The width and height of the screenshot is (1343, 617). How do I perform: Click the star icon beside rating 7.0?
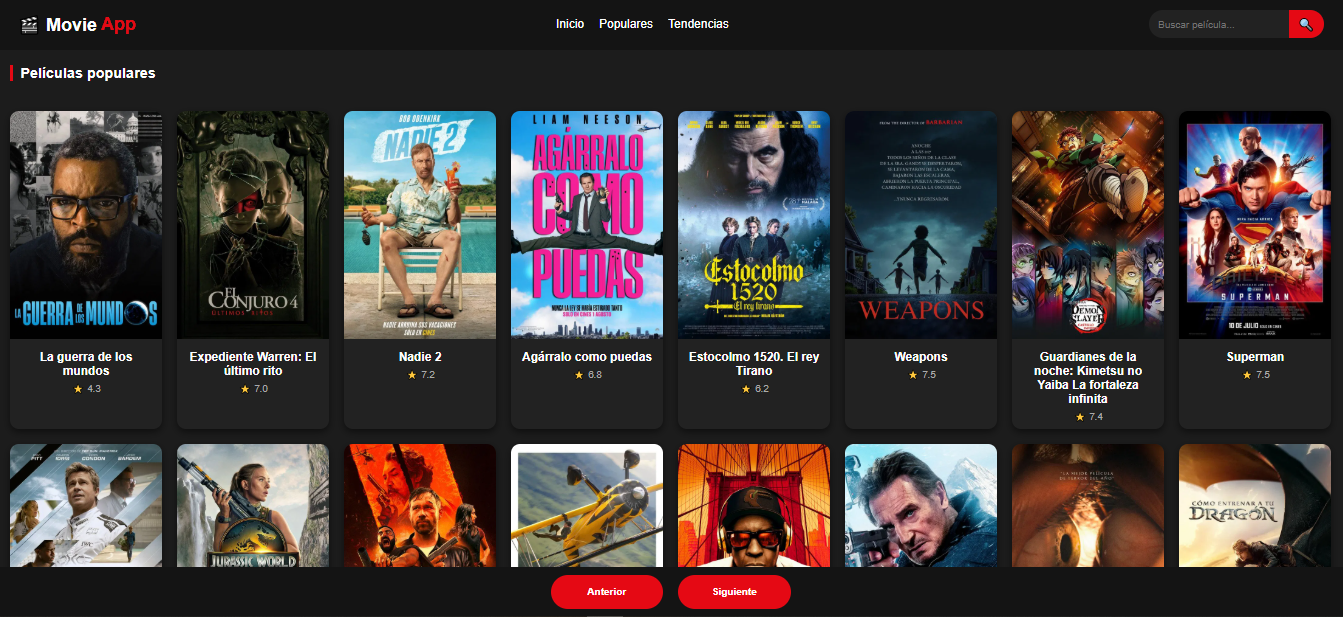point(245,389)
